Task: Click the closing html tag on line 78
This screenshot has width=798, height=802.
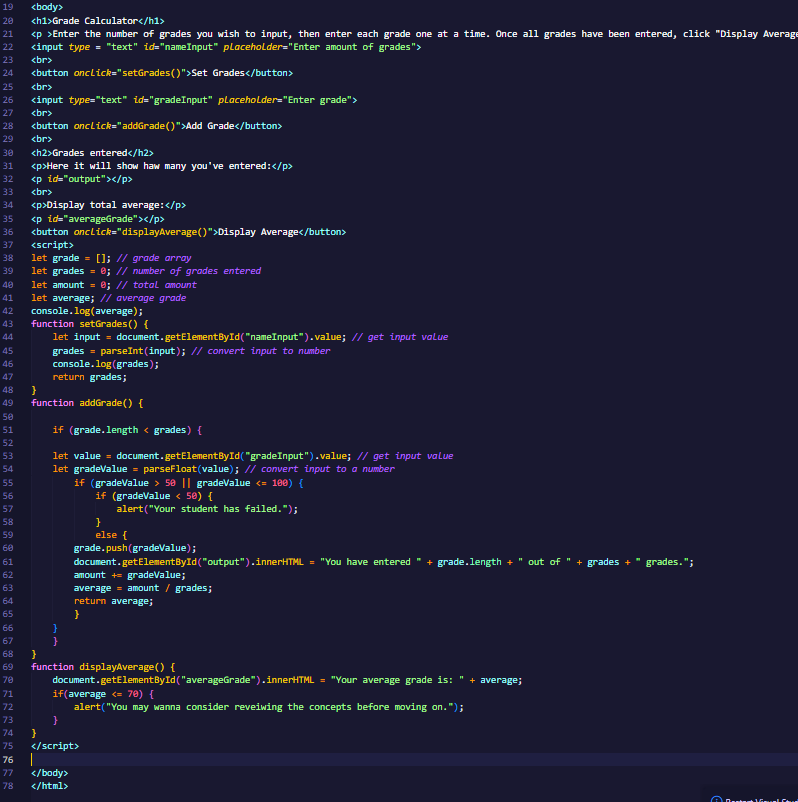Action: [50, 786]
